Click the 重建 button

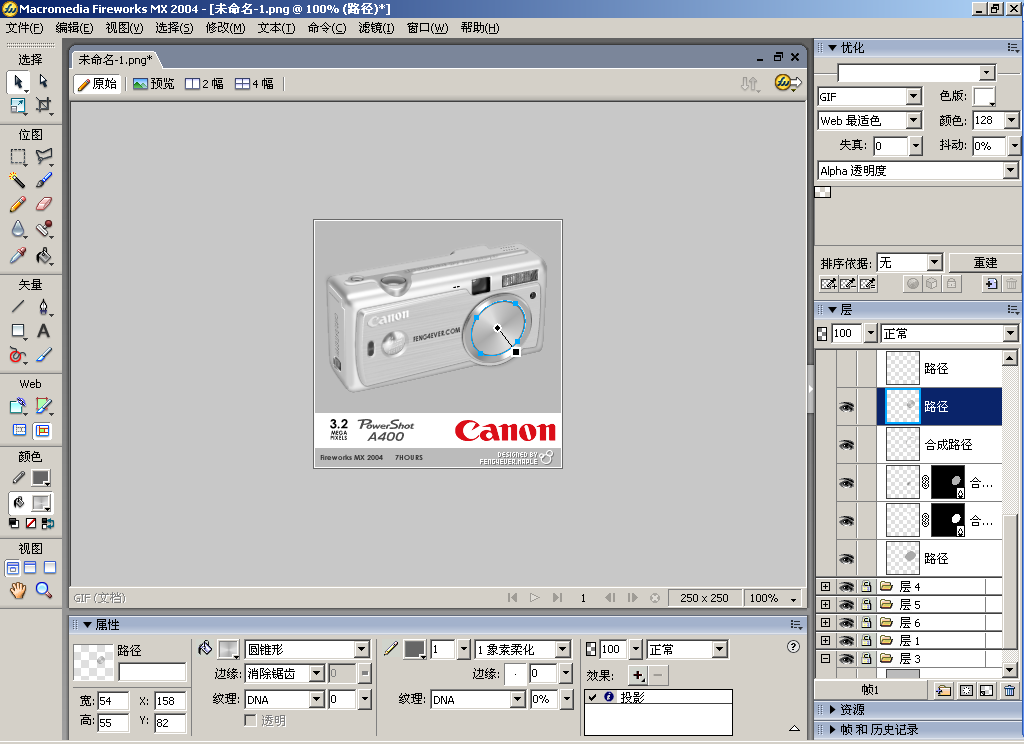(985, 263)
